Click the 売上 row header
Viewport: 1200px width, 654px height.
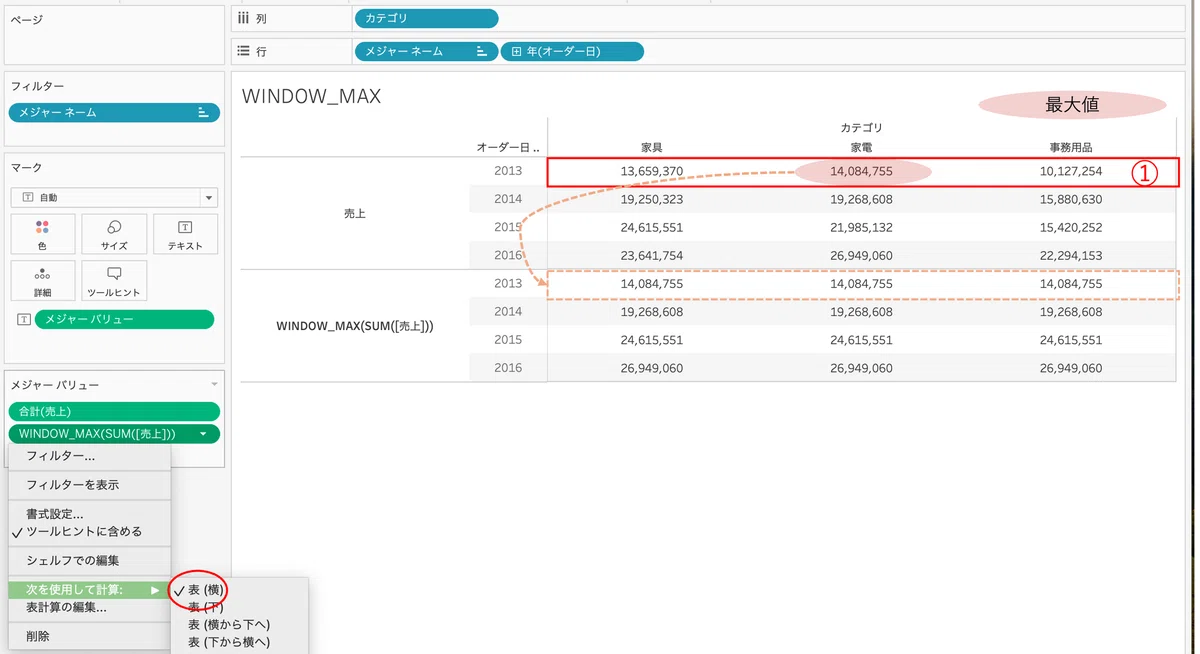355,213
